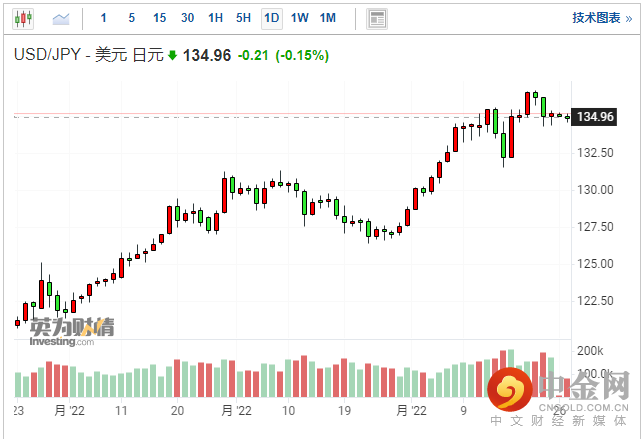Click the 134.96 current price label

595,117
